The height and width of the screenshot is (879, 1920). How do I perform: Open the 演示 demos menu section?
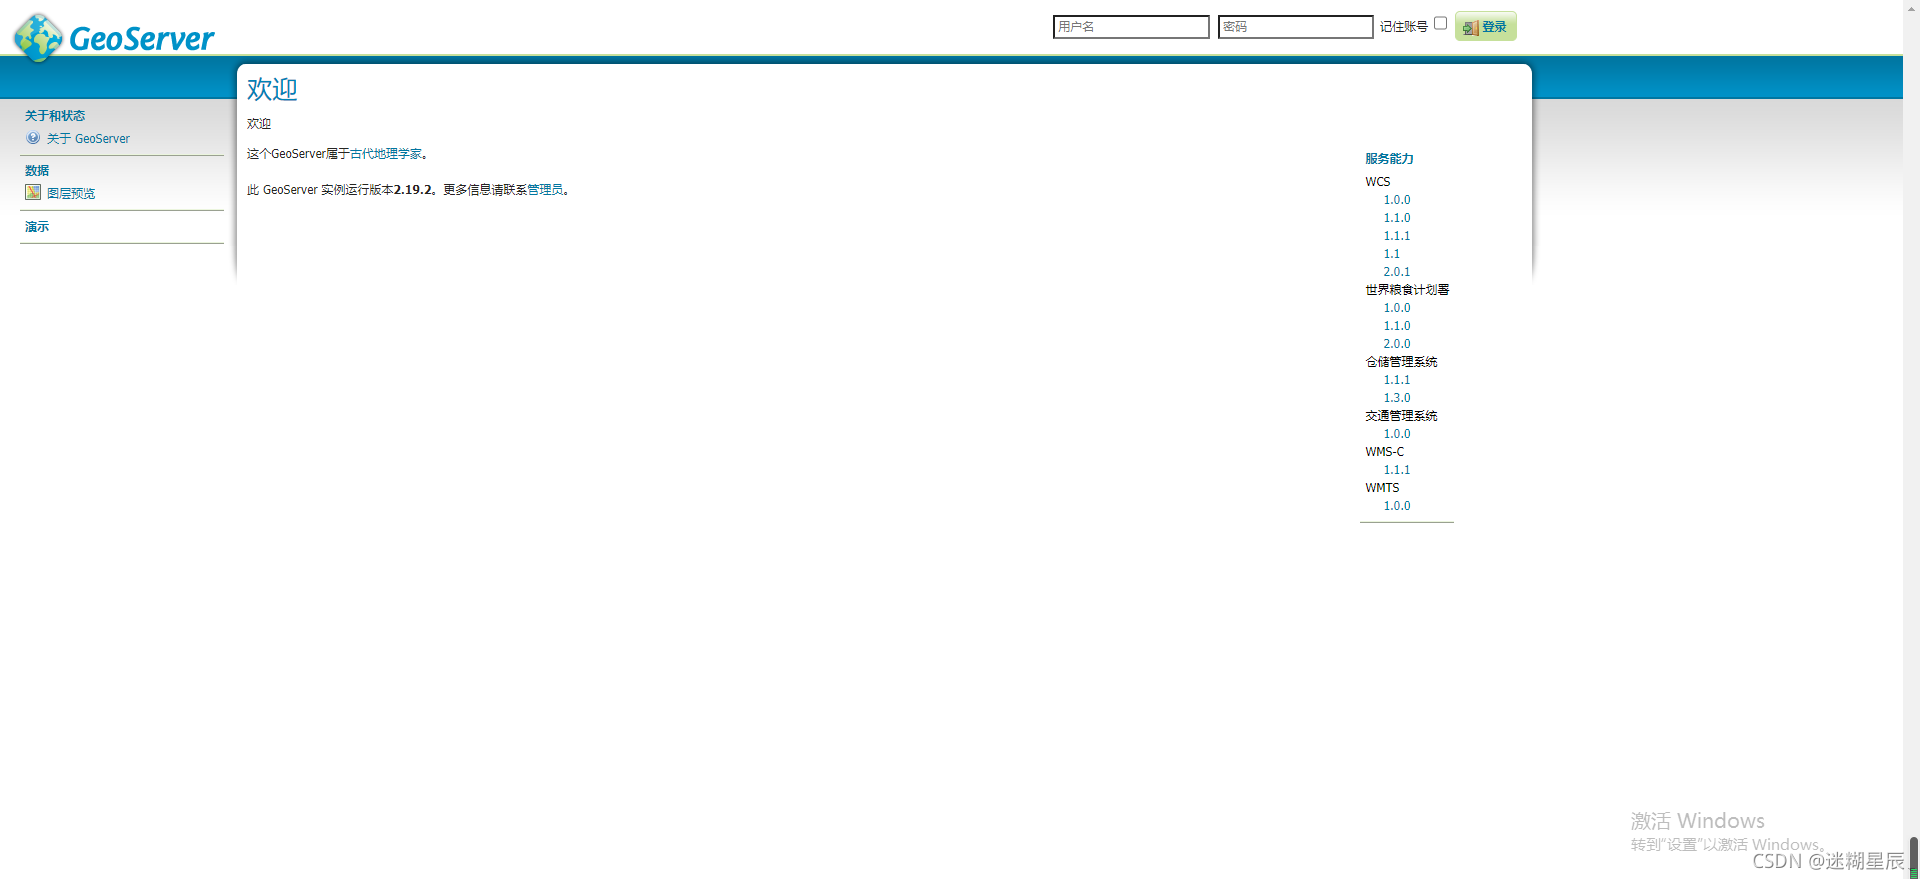(x=37, y=227)
